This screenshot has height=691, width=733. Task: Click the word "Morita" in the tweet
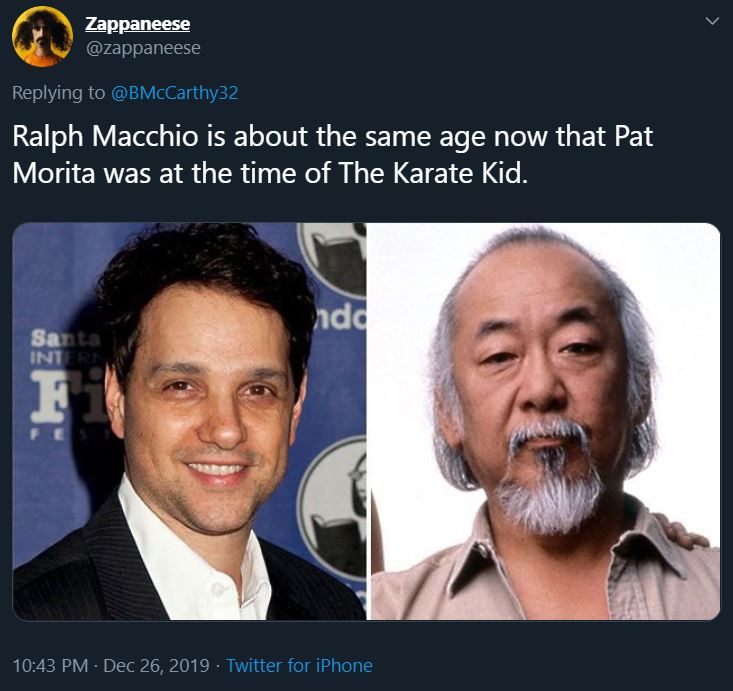tap(54, 173)
